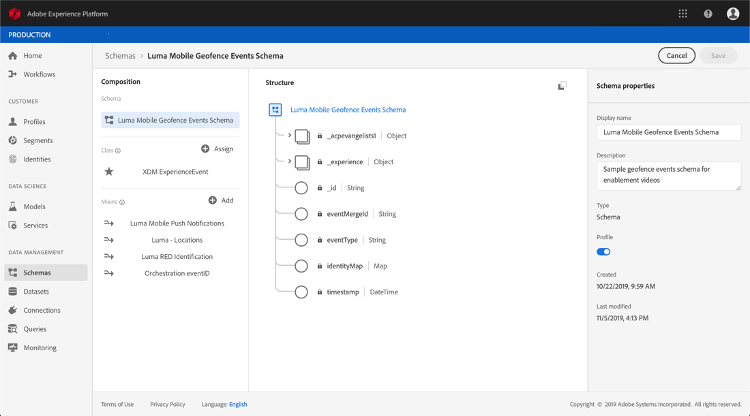
Task: Click the eventType field circle node
Action: 301,240
